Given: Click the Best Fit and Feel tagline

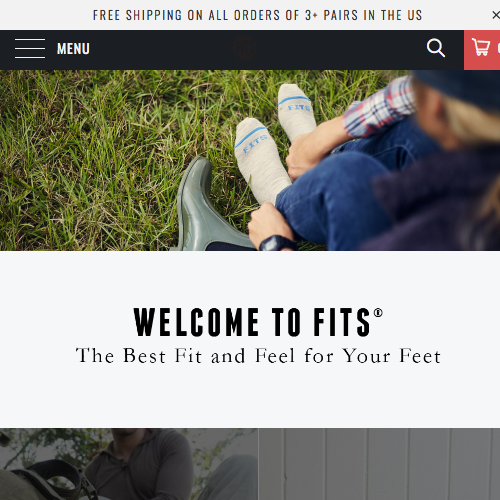Looking at the screenshot, I should [258, 356].
